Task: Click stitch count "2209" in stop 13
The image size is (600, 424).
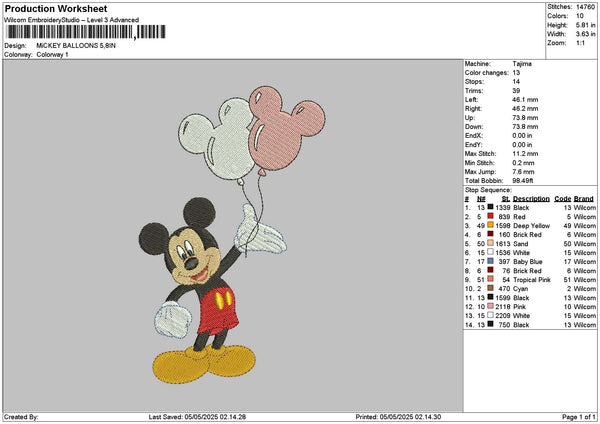Action: pos(503,316)
